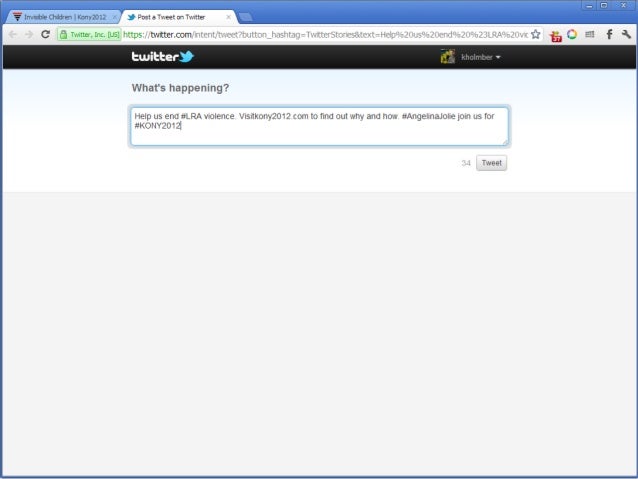Click inside the tweet text box
This screenshot has width=638, height=479.
(x=319, y=126)
